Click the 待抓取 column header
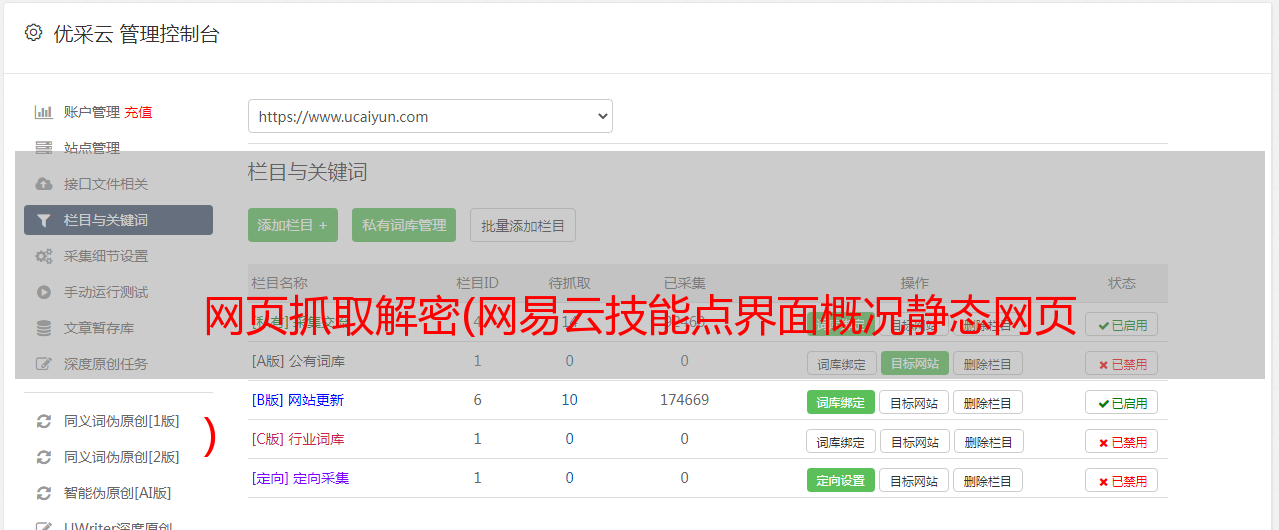This screenshot has width=1279, height=530. tap(569, 283)
